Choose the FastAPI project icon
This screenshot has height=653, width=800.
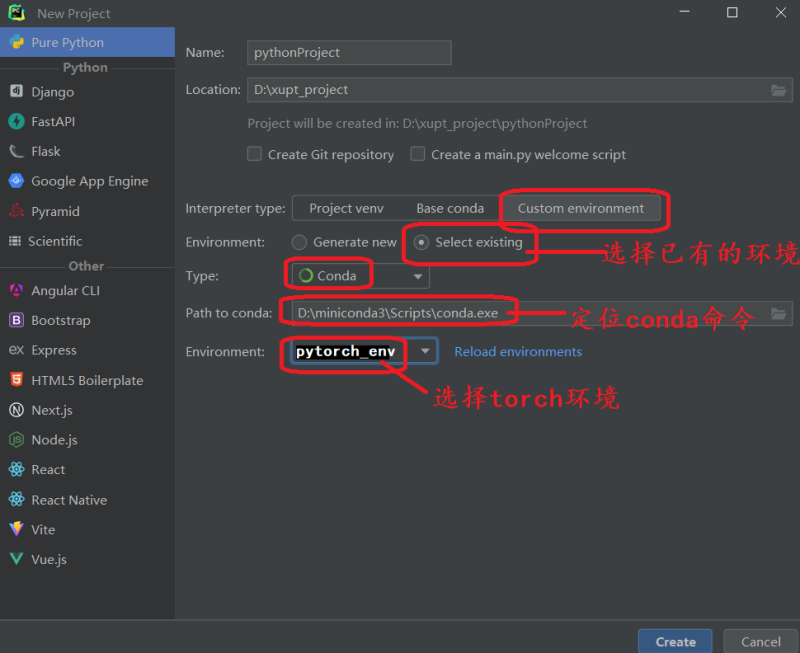(16, 122)
